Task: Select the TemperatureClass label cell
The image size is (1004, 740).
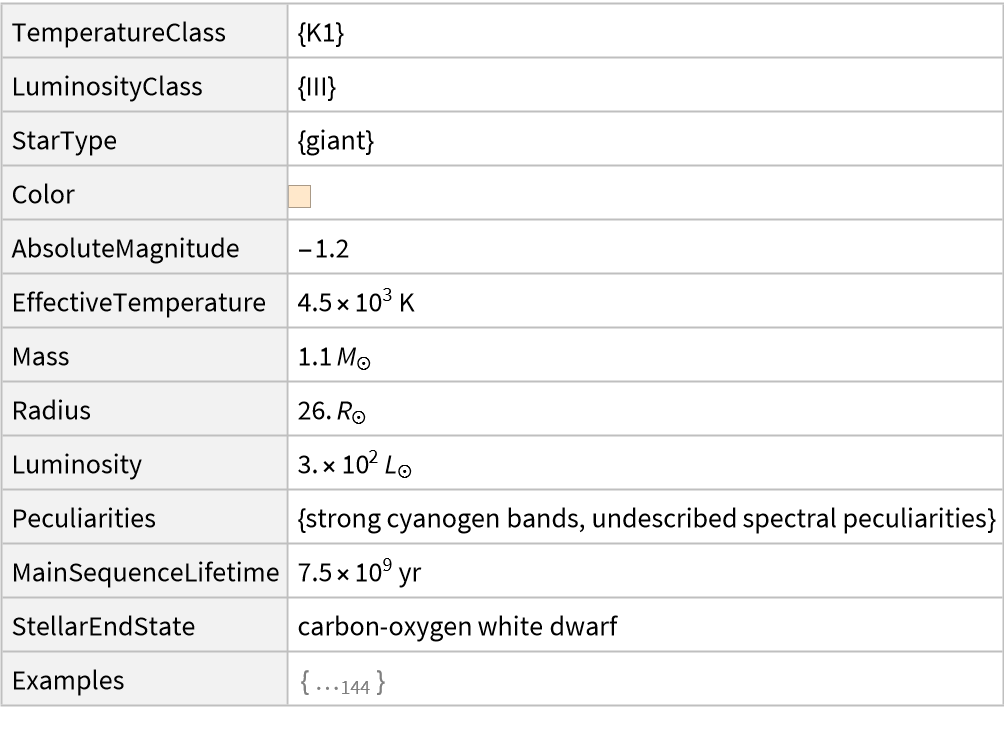Action: point(118,33)
